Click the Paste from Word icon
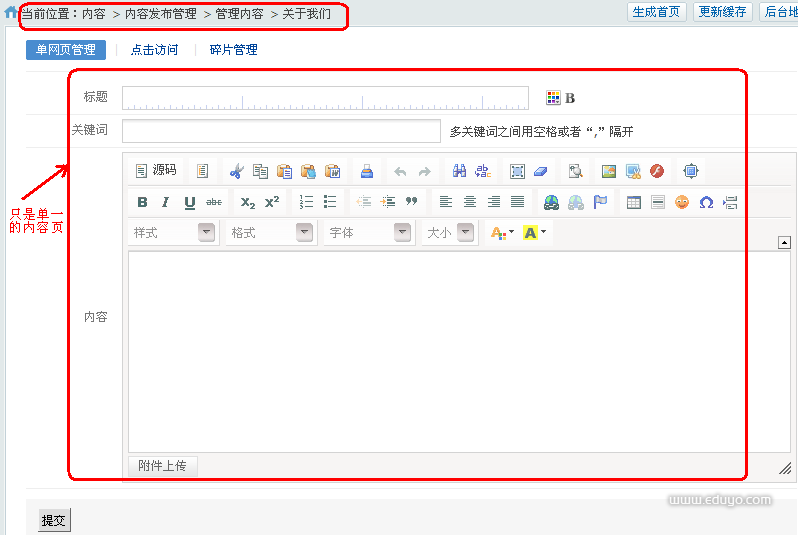798x535 pixels. [x=332, y=171]
